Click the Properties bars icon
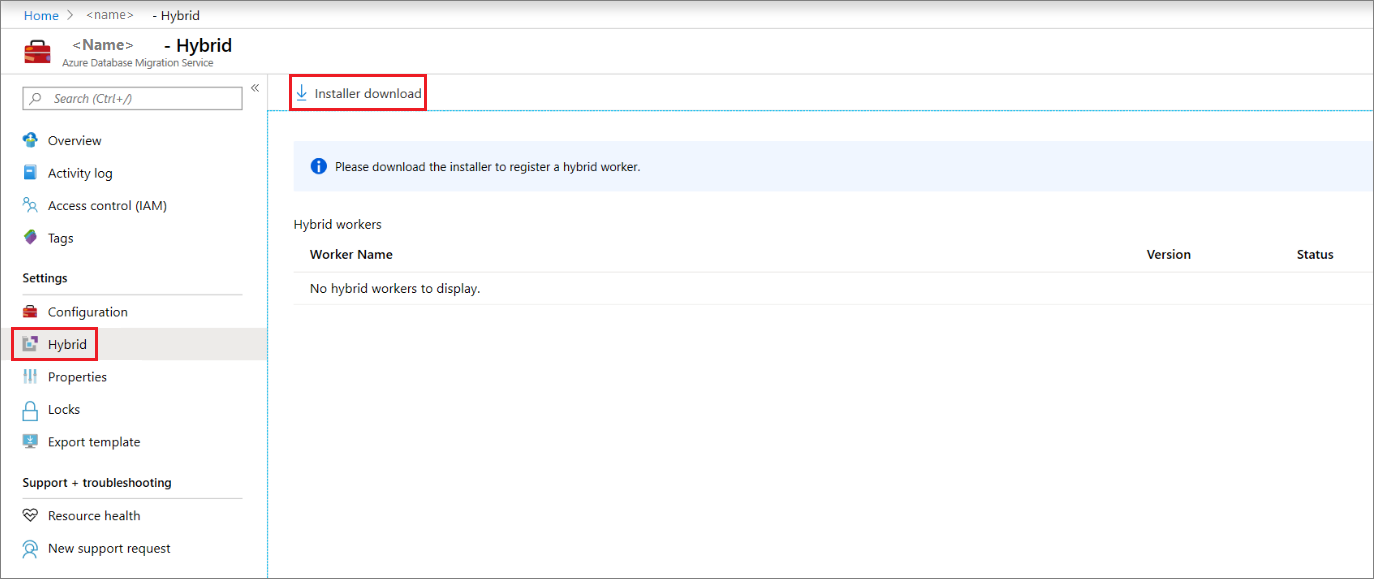The image size is (1374, 579). (30, 377)
